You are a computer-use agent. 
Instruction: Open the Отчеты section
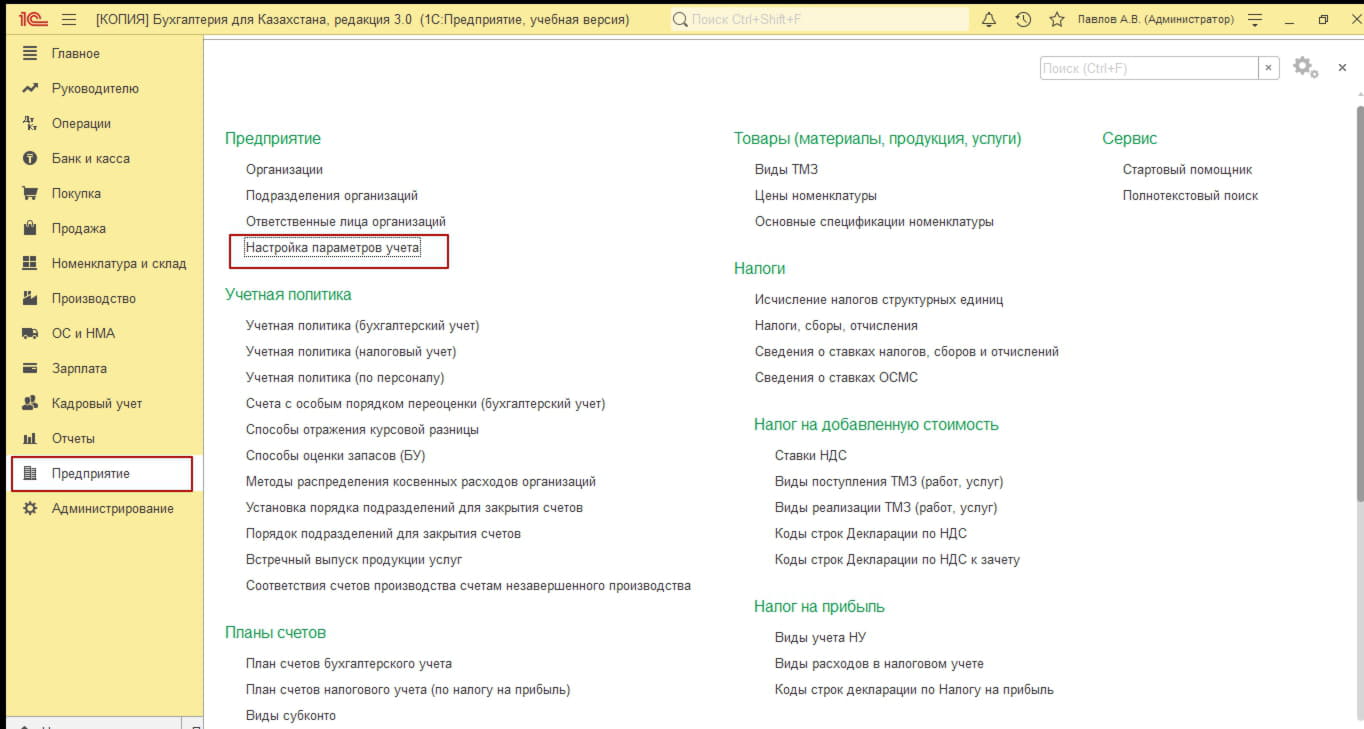click(73, 438)
